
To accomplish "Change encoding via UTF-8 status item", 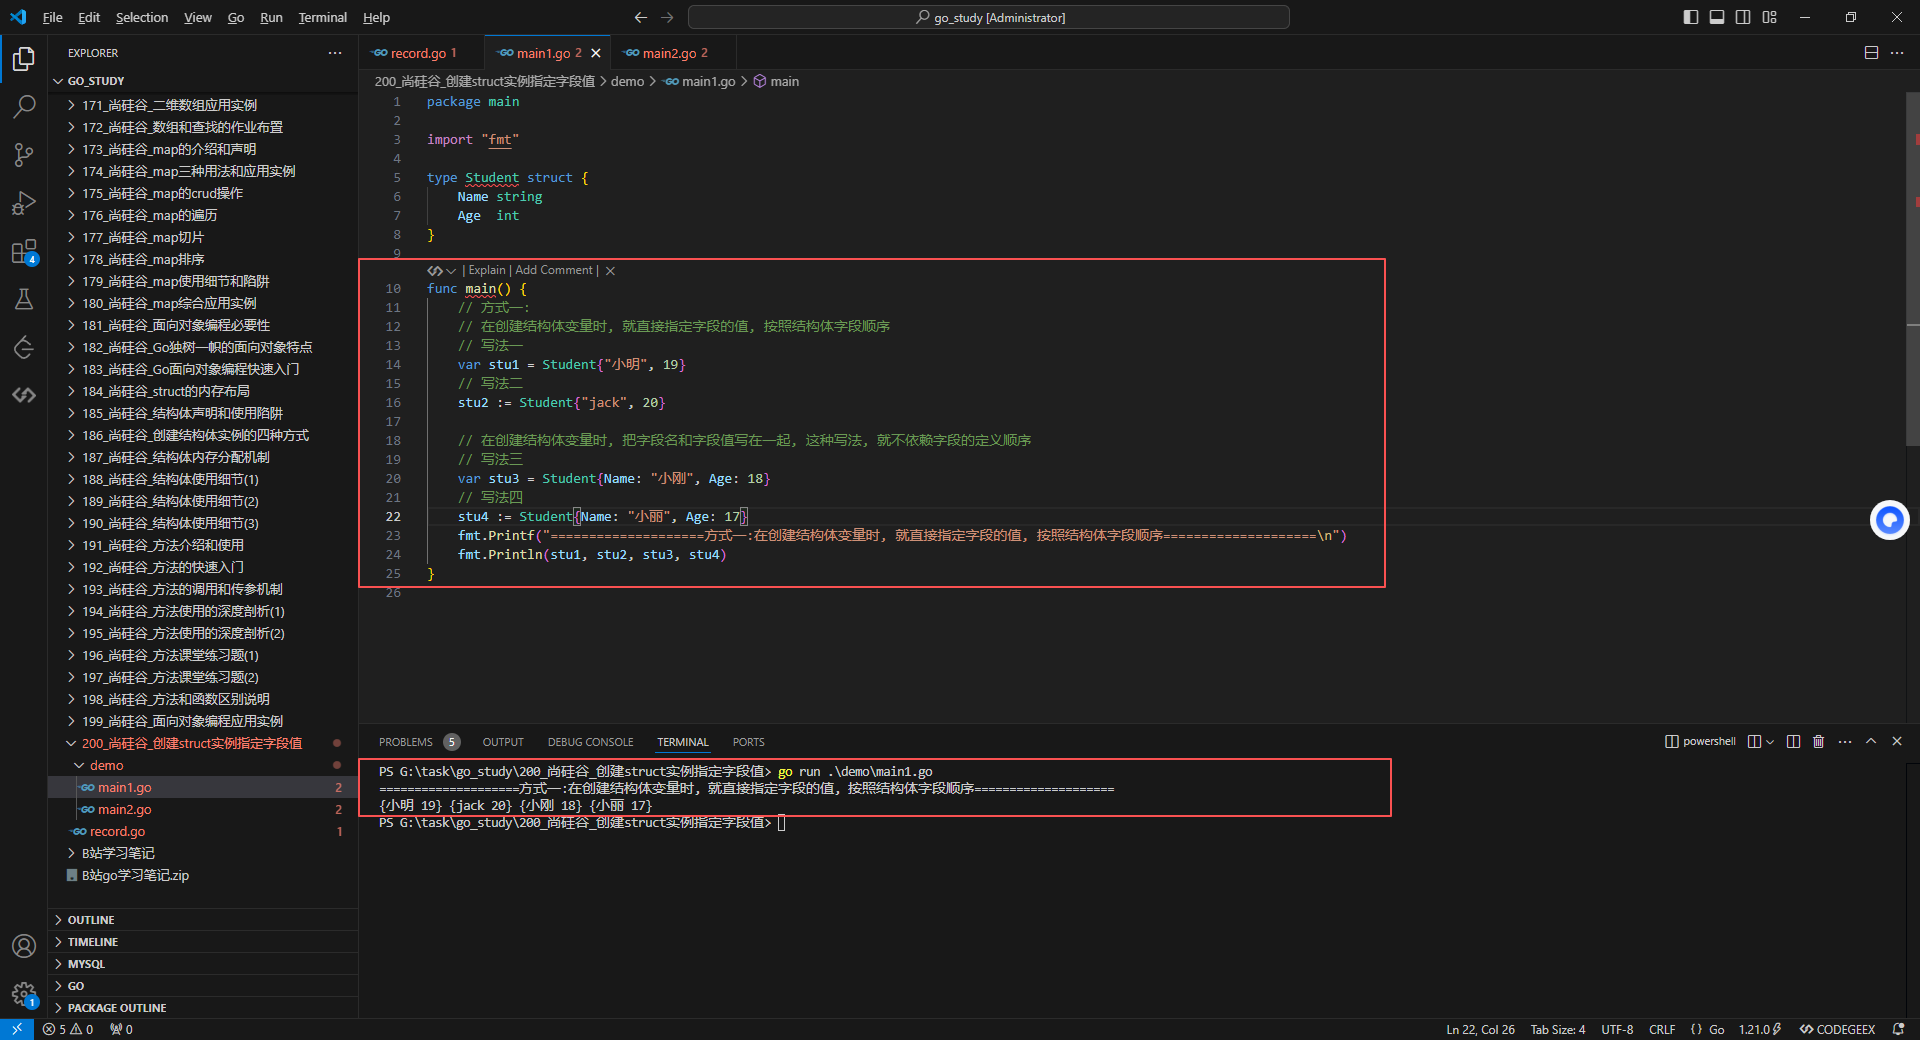I will pos(1617,1029).
